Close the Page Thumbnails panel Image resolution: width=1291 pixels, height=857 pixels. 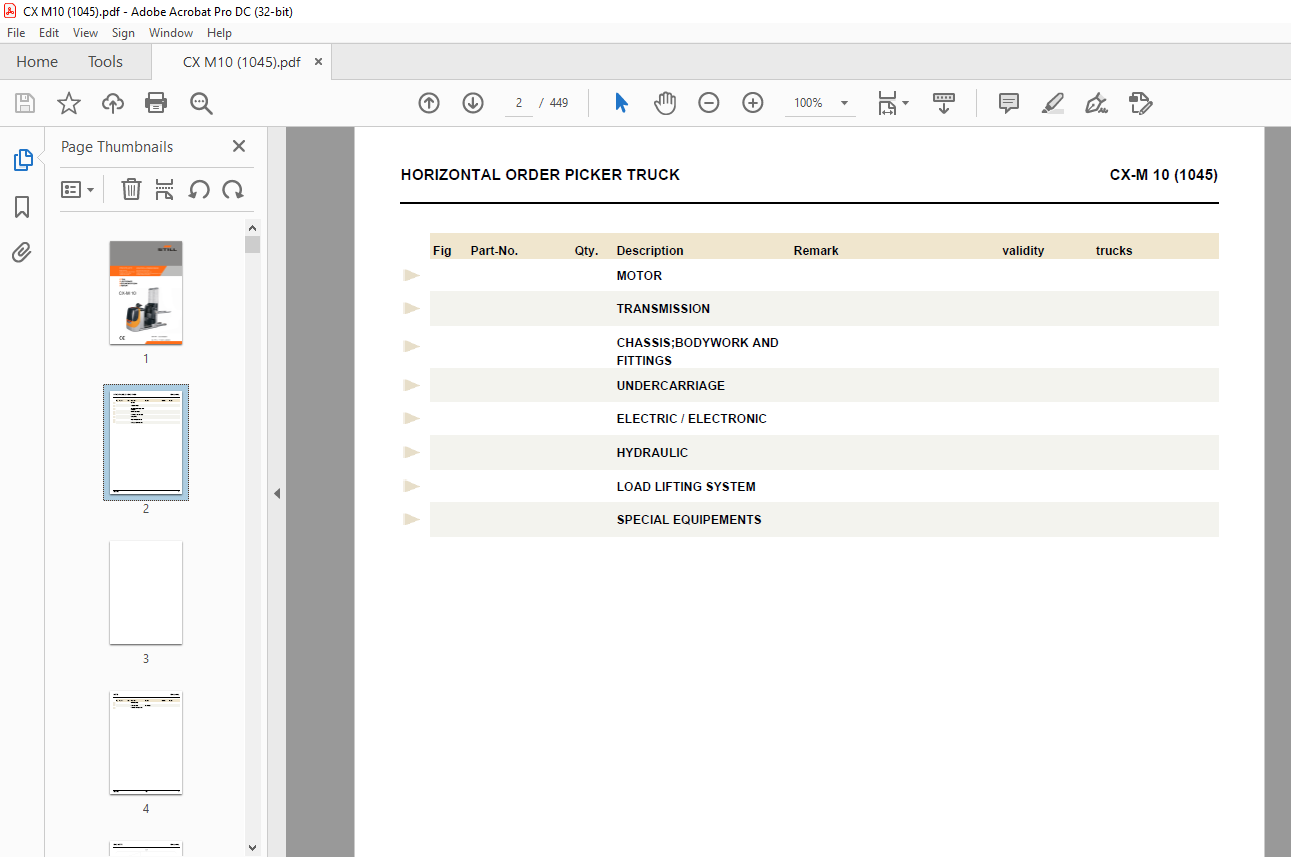click(239, 146)
